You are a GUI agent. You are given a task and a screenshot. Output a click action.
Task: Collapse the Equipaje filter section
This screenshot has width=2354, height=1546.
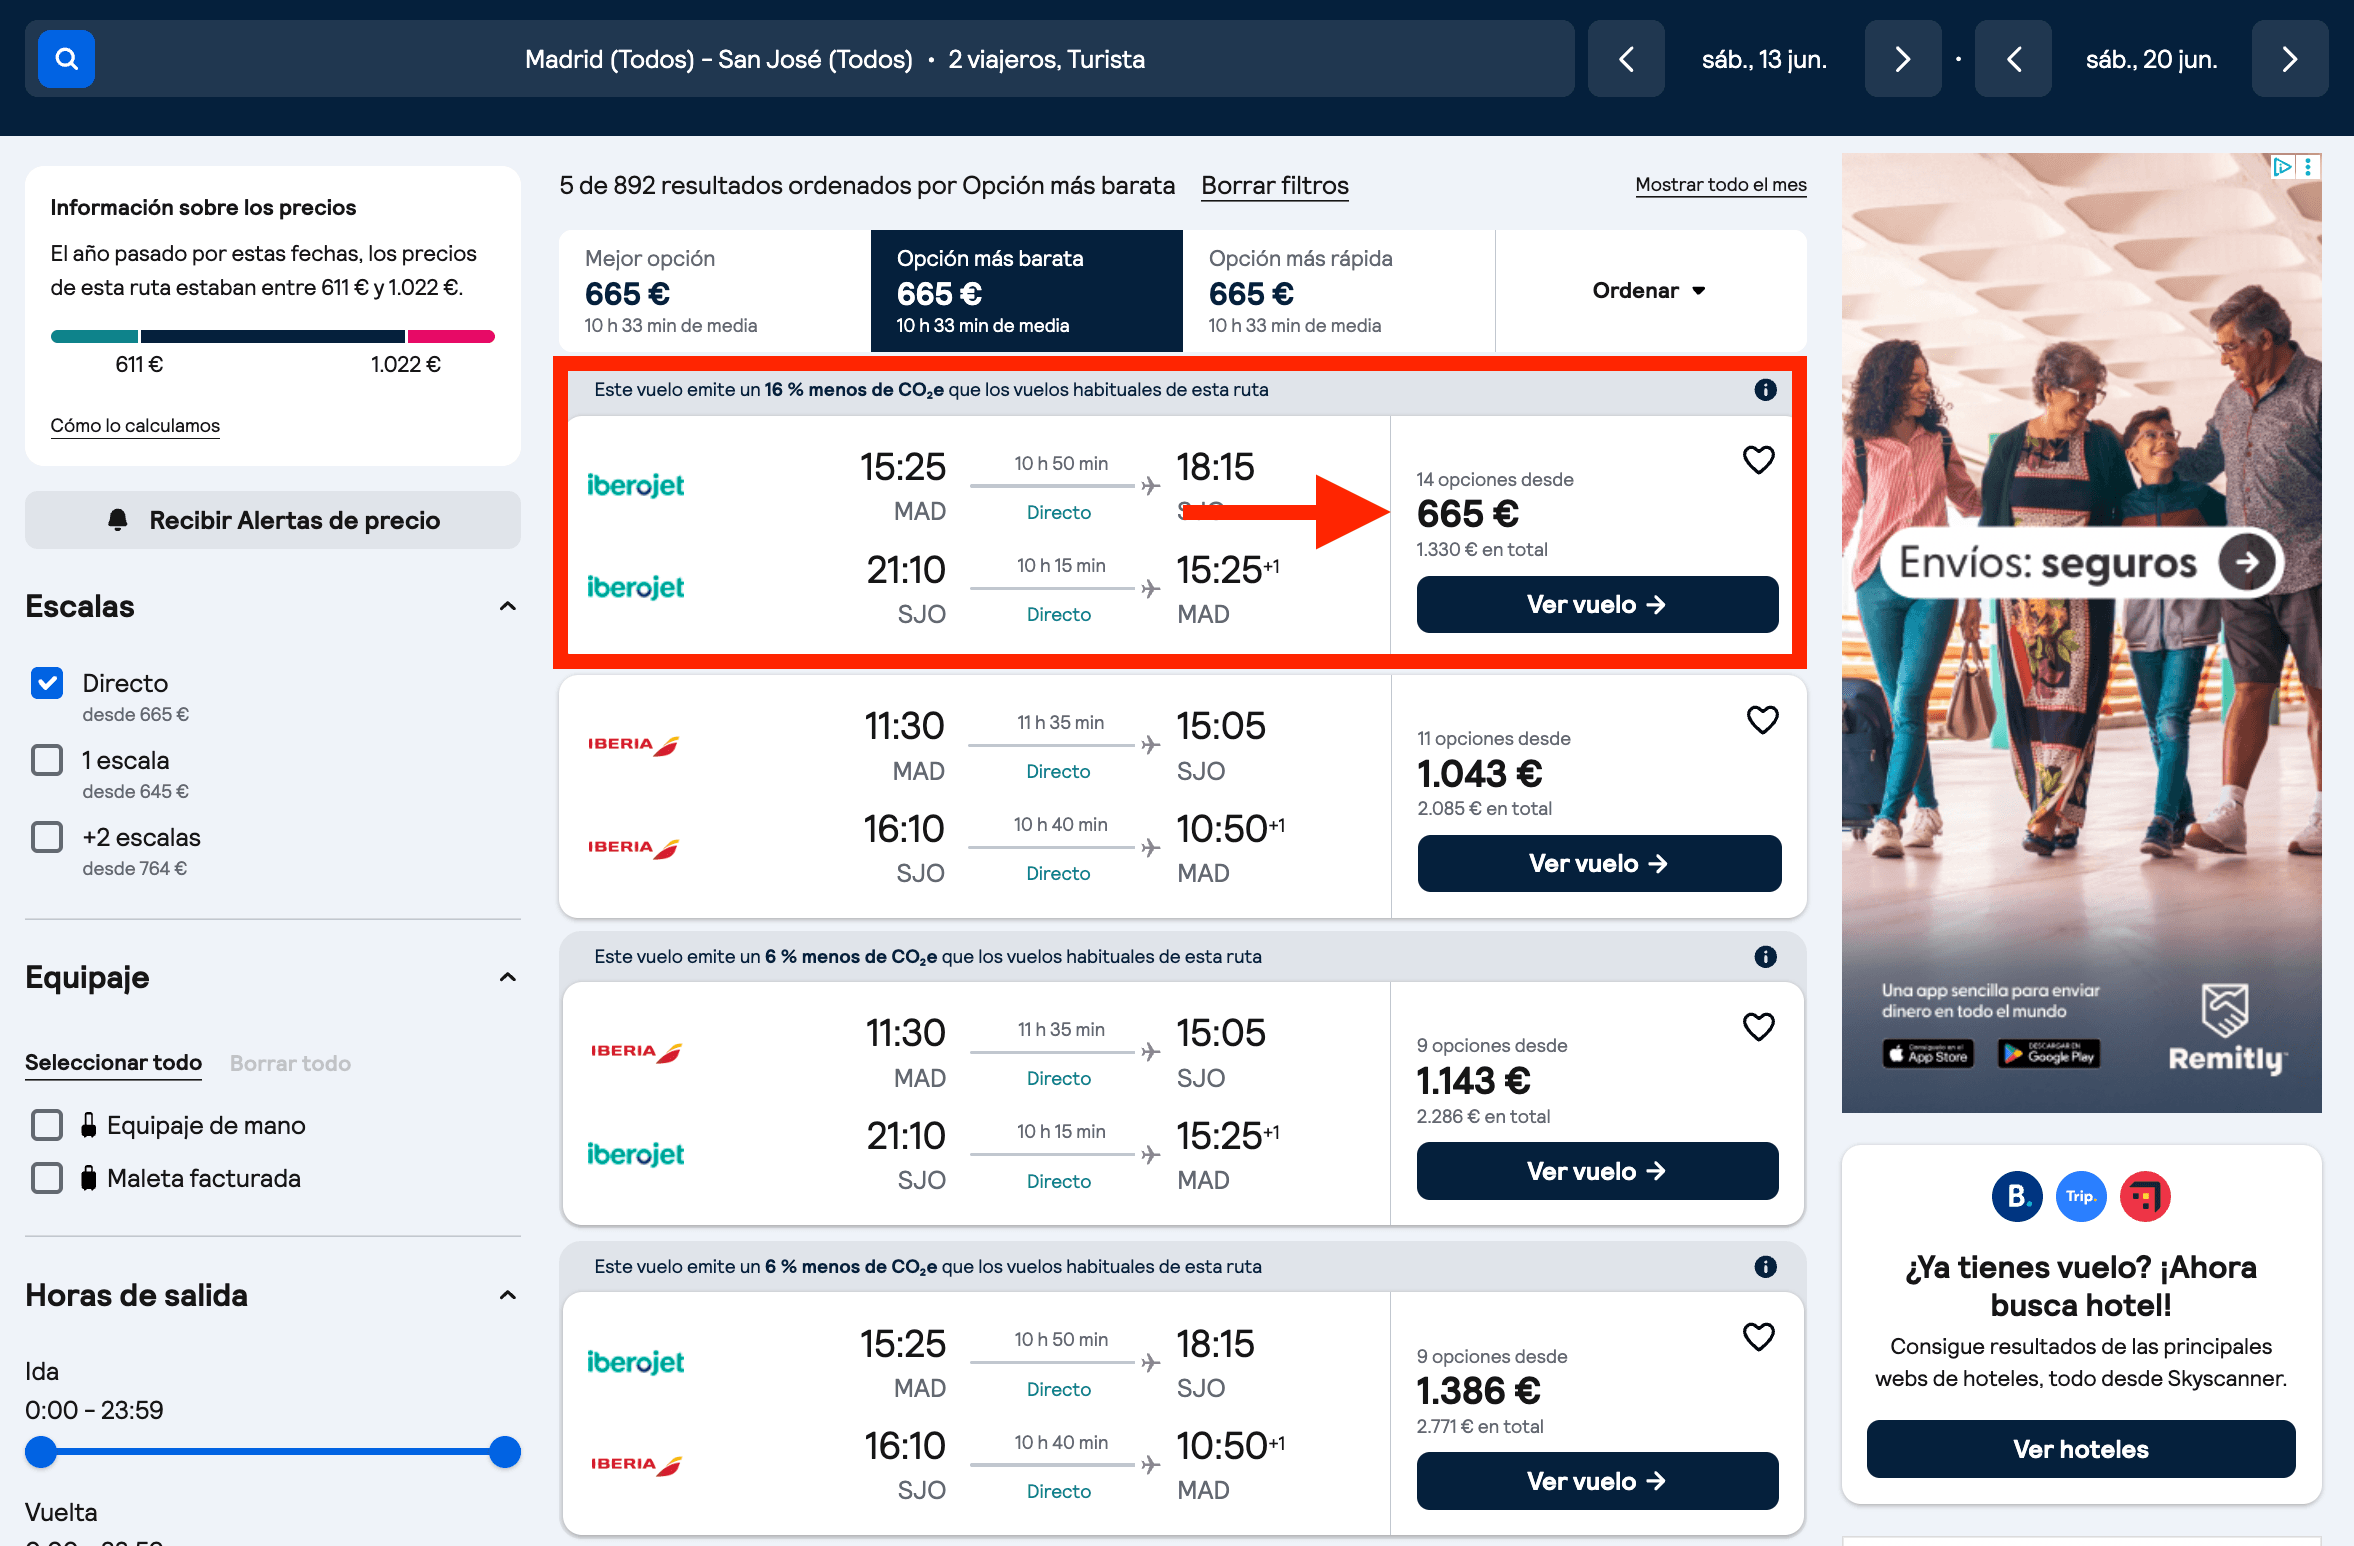coord(508,977)
